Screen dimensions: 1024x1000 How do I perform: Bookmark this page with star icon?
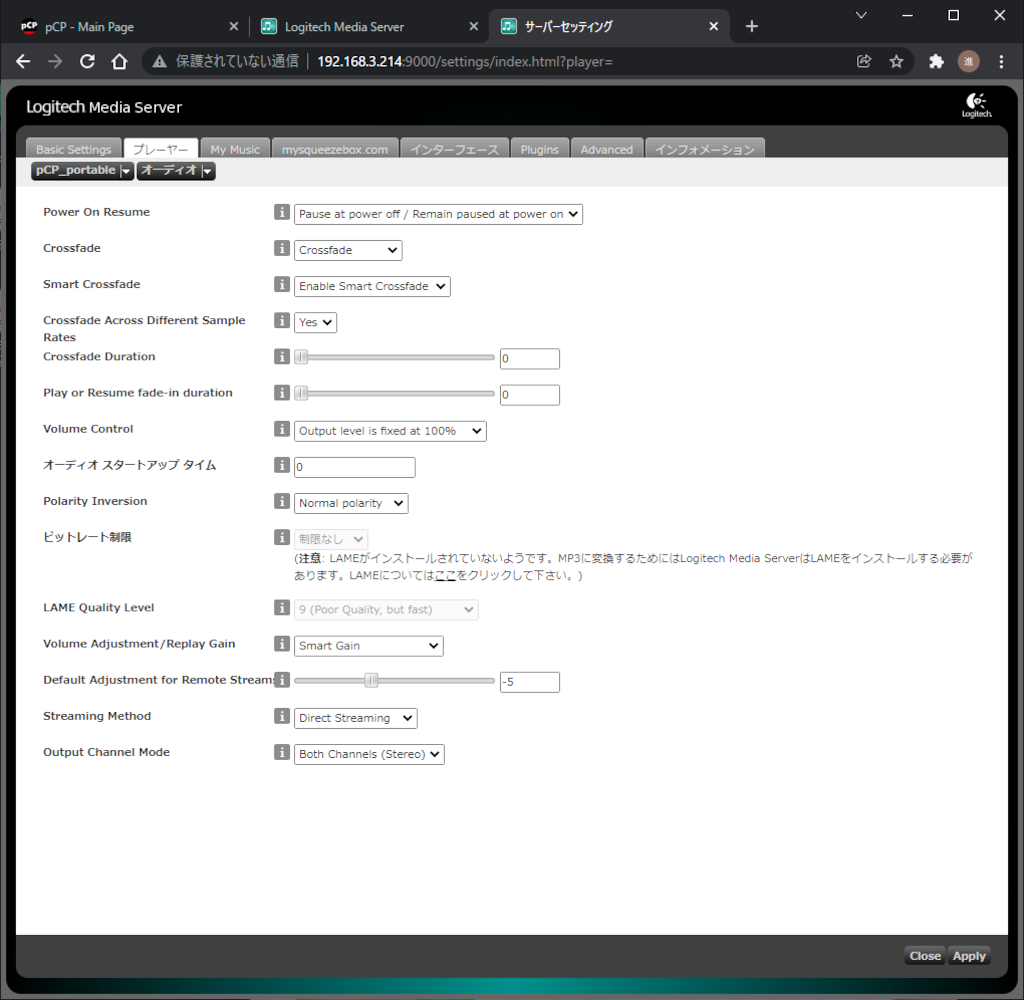tap(896, 61)
